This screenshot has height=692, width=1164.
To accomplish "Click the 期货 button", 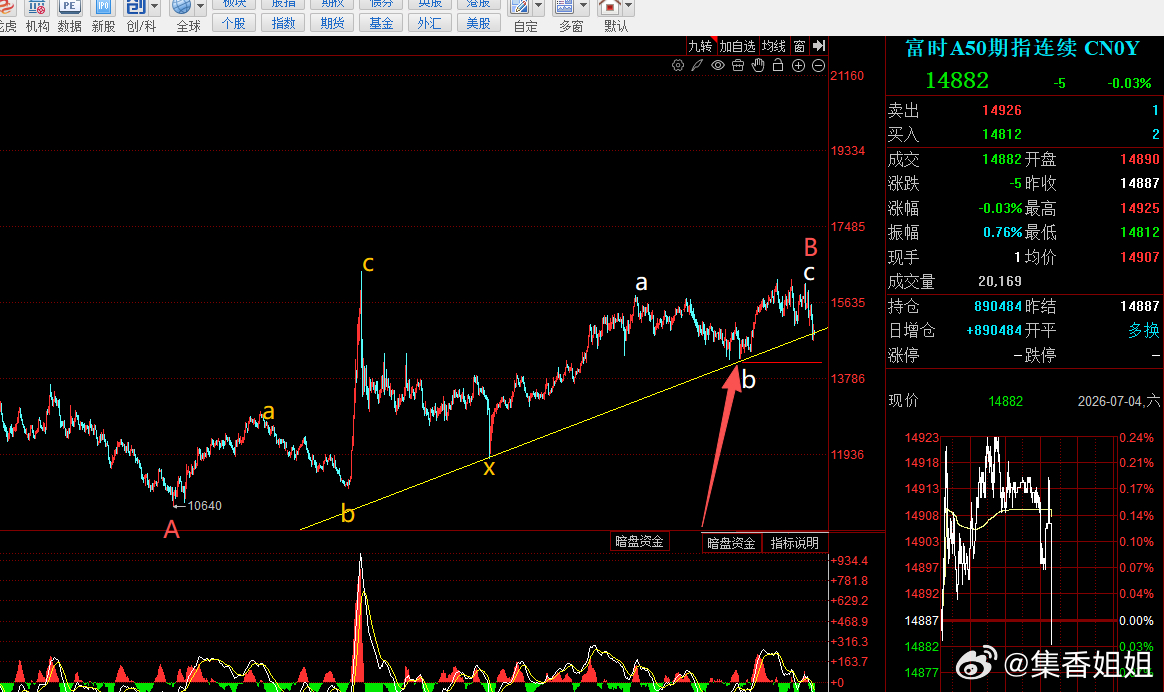I will pos(332,24).
